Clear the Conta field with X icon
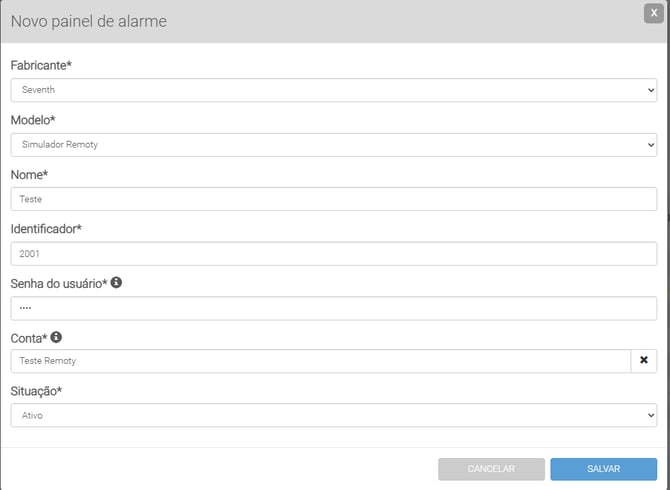 coord(644,360)
